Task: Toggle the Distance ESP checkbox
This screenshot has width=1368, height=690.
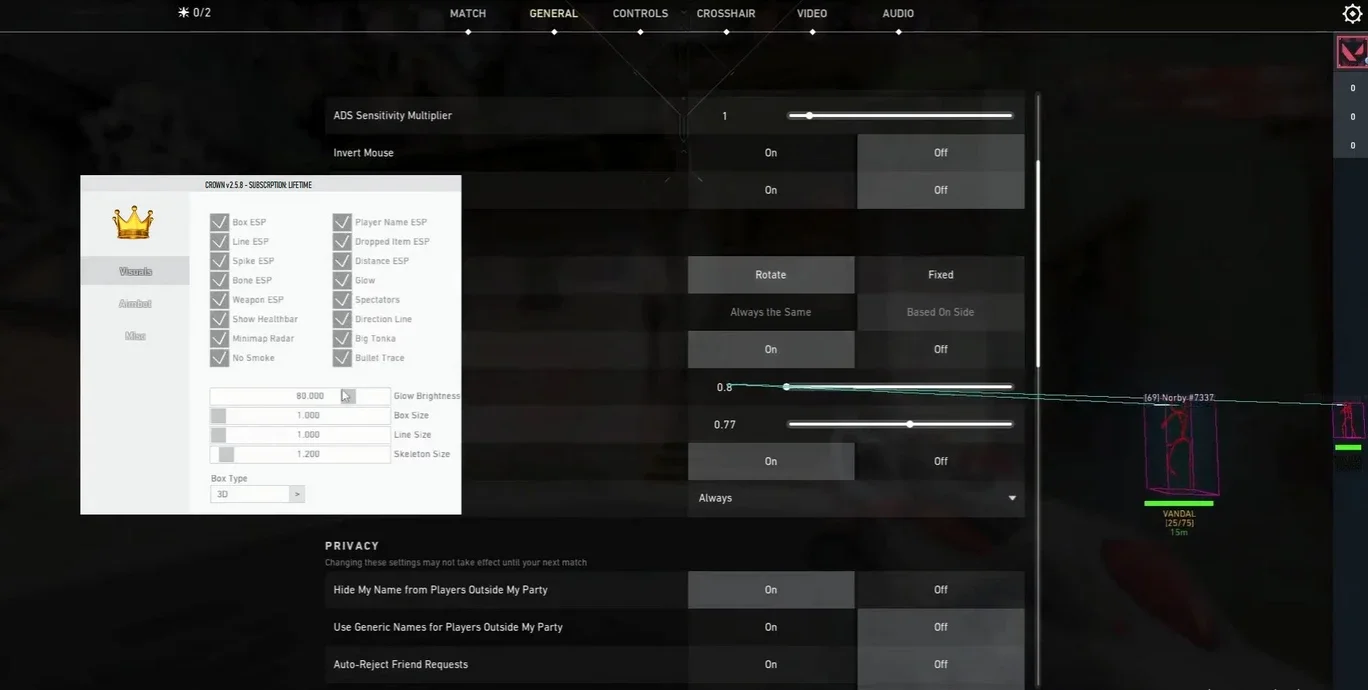Action: click(342, 261)
